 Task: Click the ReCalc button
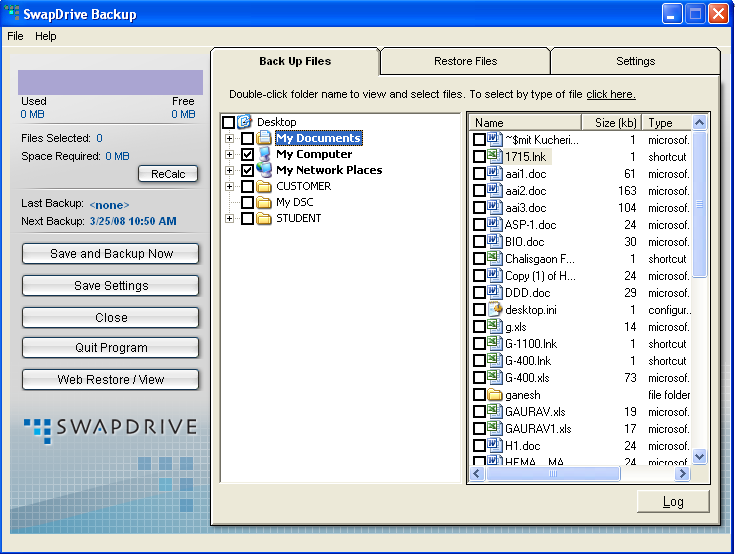click(x=168, y=174)
